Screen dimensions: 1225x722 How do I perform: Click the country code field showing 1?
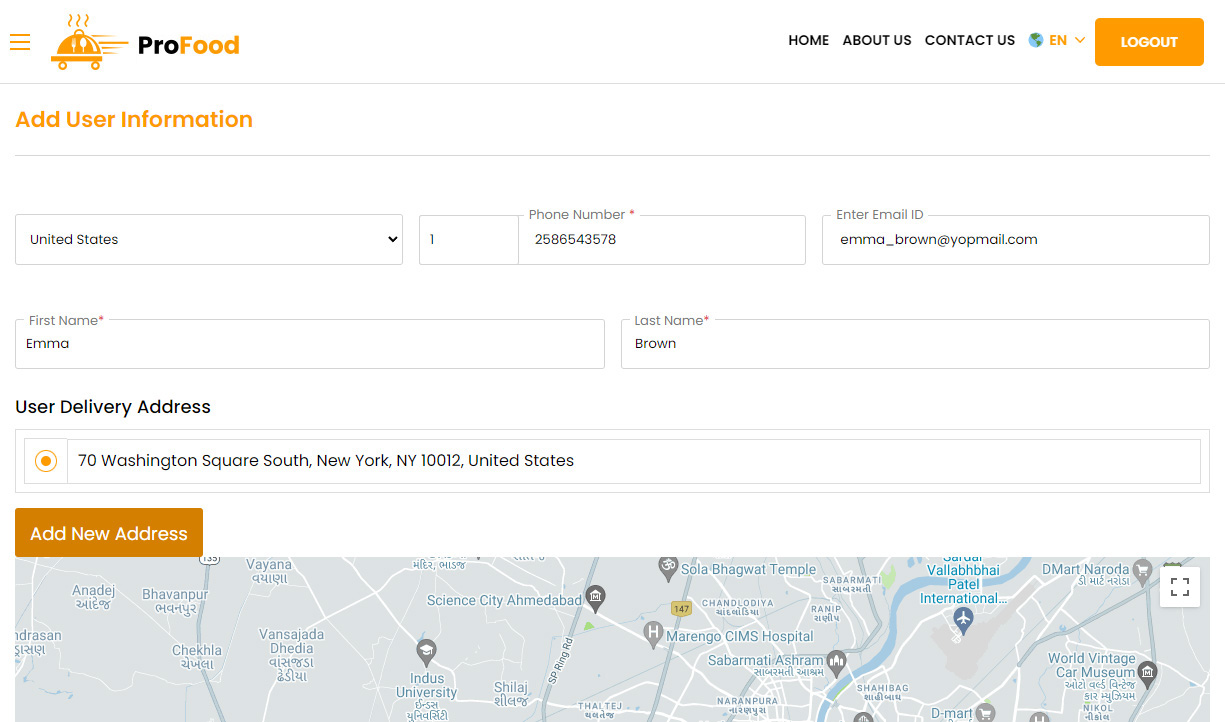coord(469,240)
